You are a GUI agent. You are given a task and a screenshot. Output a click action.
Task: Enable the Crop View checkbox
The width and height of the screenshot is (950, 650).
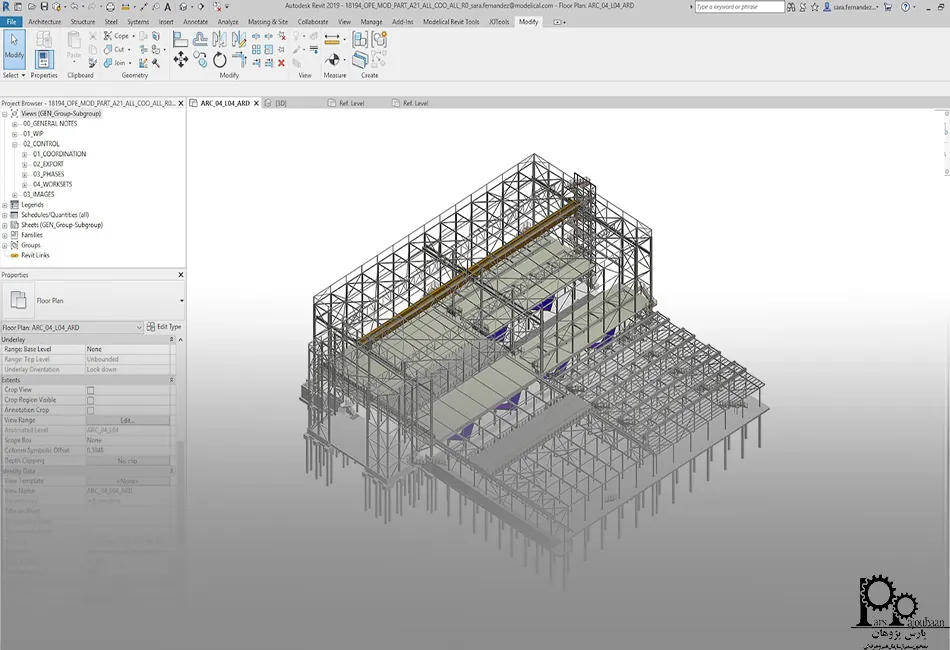(x=90, y=390)
